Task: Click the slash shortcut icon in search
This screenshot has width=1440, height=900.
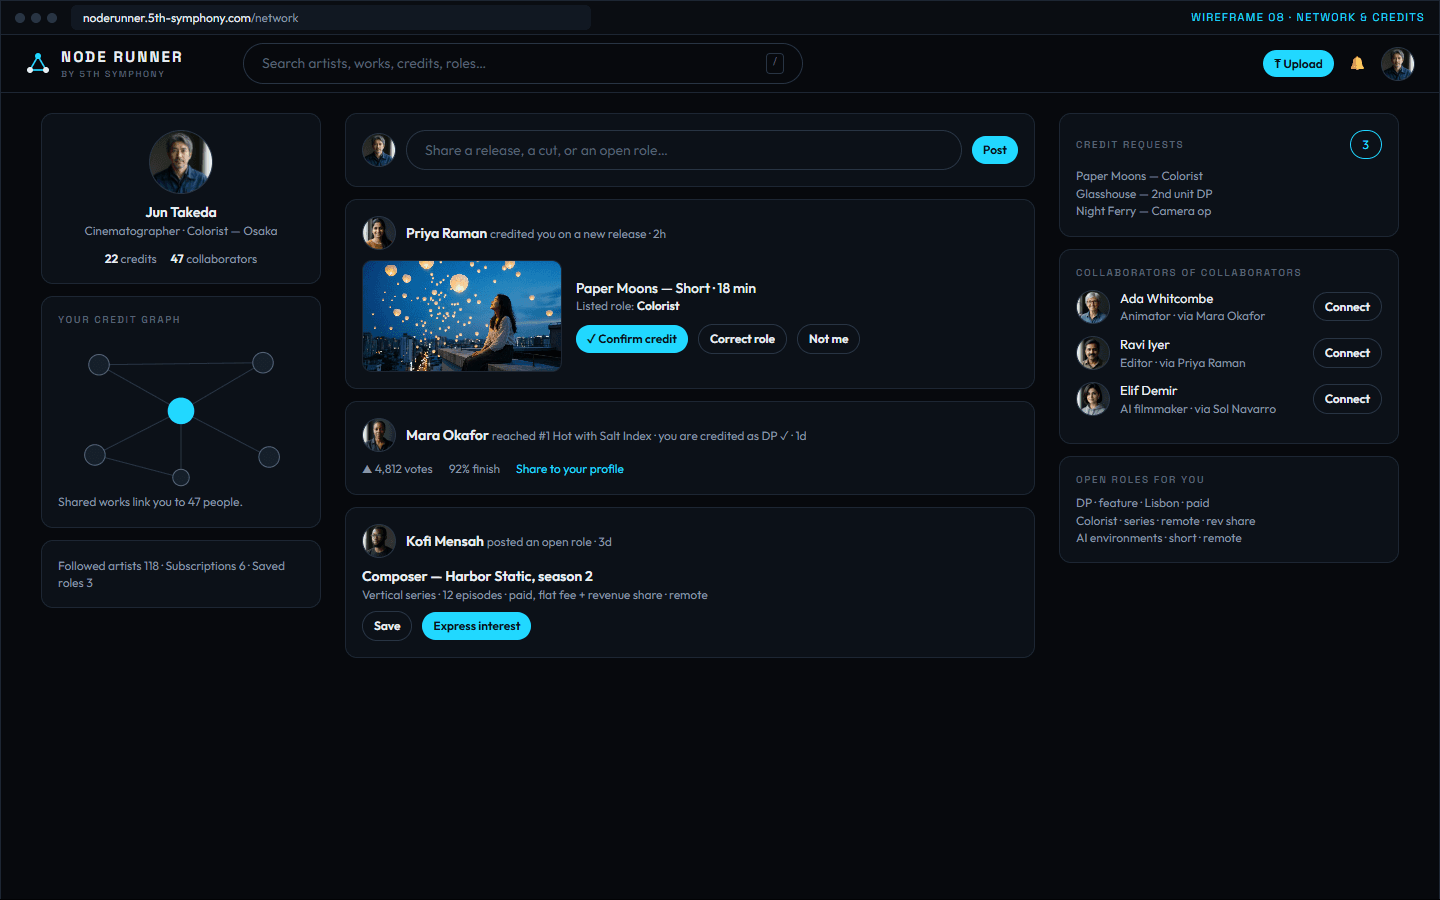Action: pos(775,63)
